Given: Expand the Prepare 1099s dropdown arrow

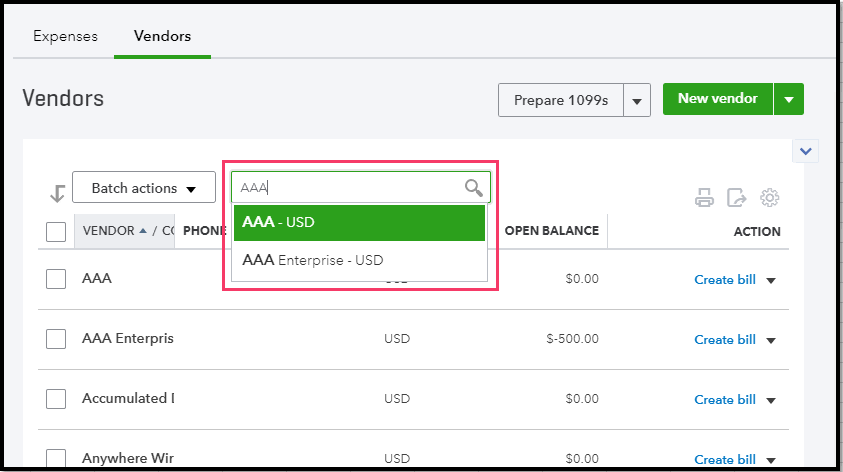Looking at the screenshot, I should click(638, 101).
